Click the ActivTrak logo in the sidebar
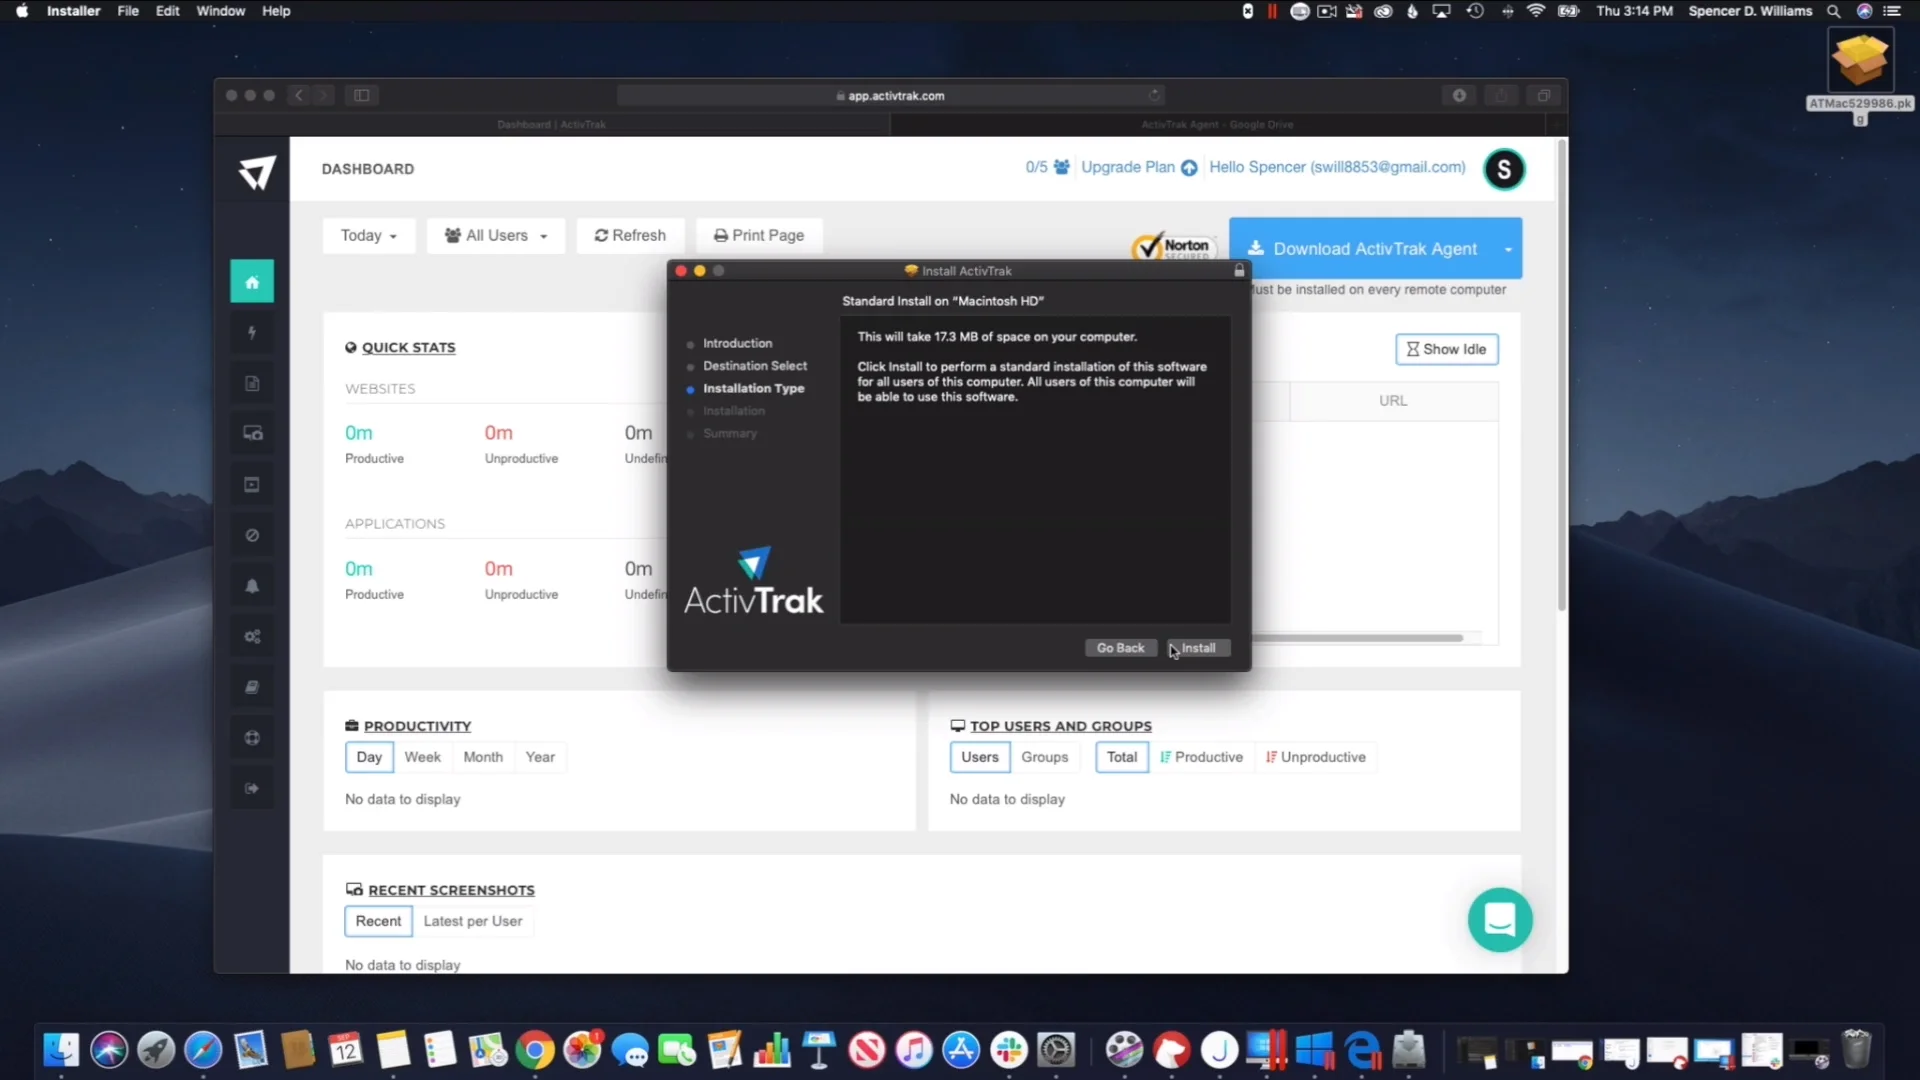The height and width of the screenshot is (1080, 1920). pos(257,172)
